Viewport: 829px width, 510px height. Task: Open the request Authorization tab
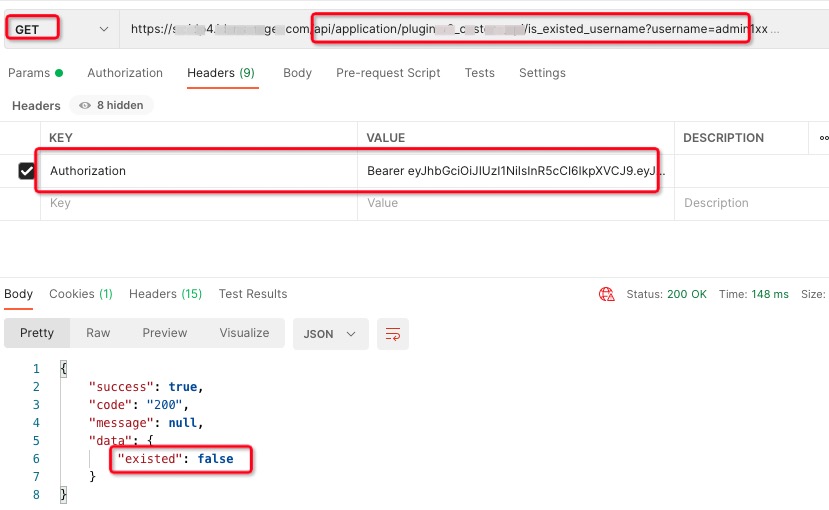coord(125,73)
